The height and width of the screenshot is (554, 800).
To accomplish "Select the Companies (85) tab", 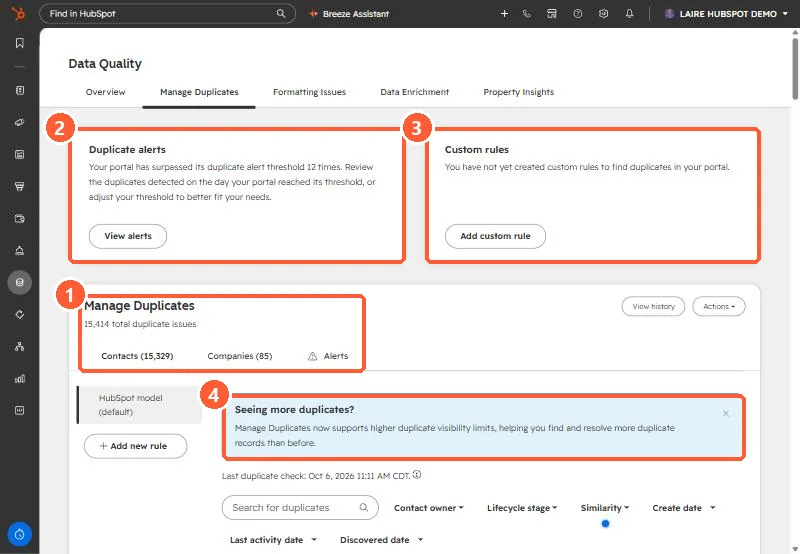I will pos(240,356).
